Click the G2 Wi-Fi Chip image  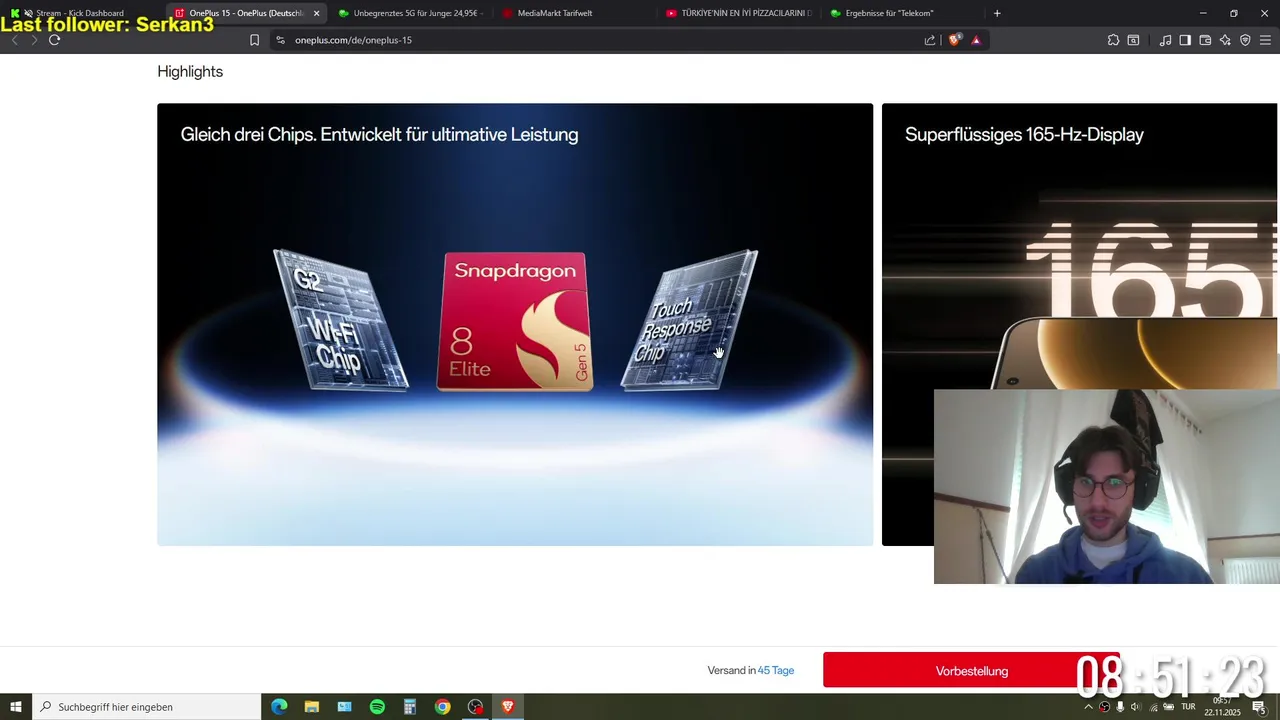point(341,319)
